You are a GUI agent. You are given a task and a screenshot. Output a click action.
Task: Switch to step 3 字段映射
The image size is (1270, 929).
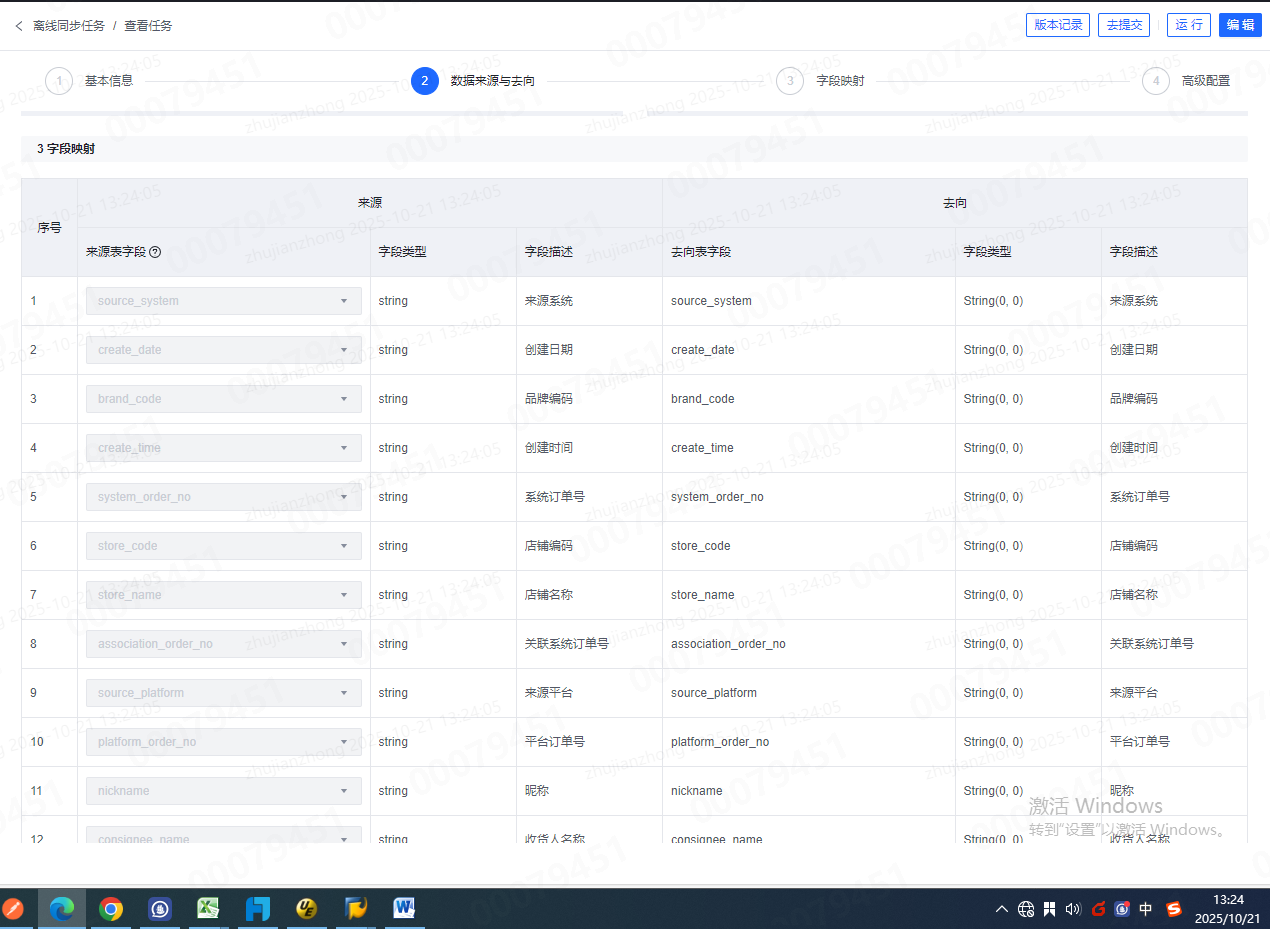tap(790, 81)
